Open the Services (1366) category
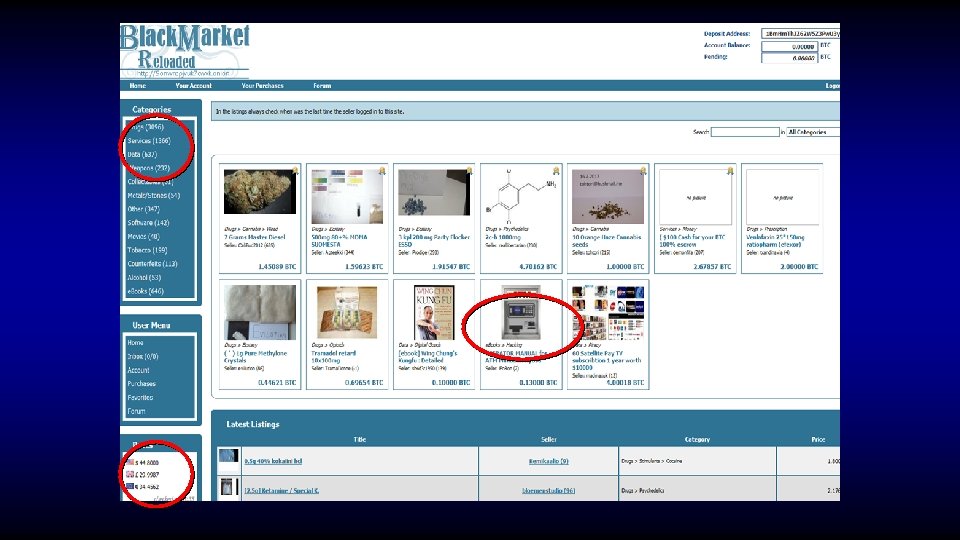 click(149, 141)
